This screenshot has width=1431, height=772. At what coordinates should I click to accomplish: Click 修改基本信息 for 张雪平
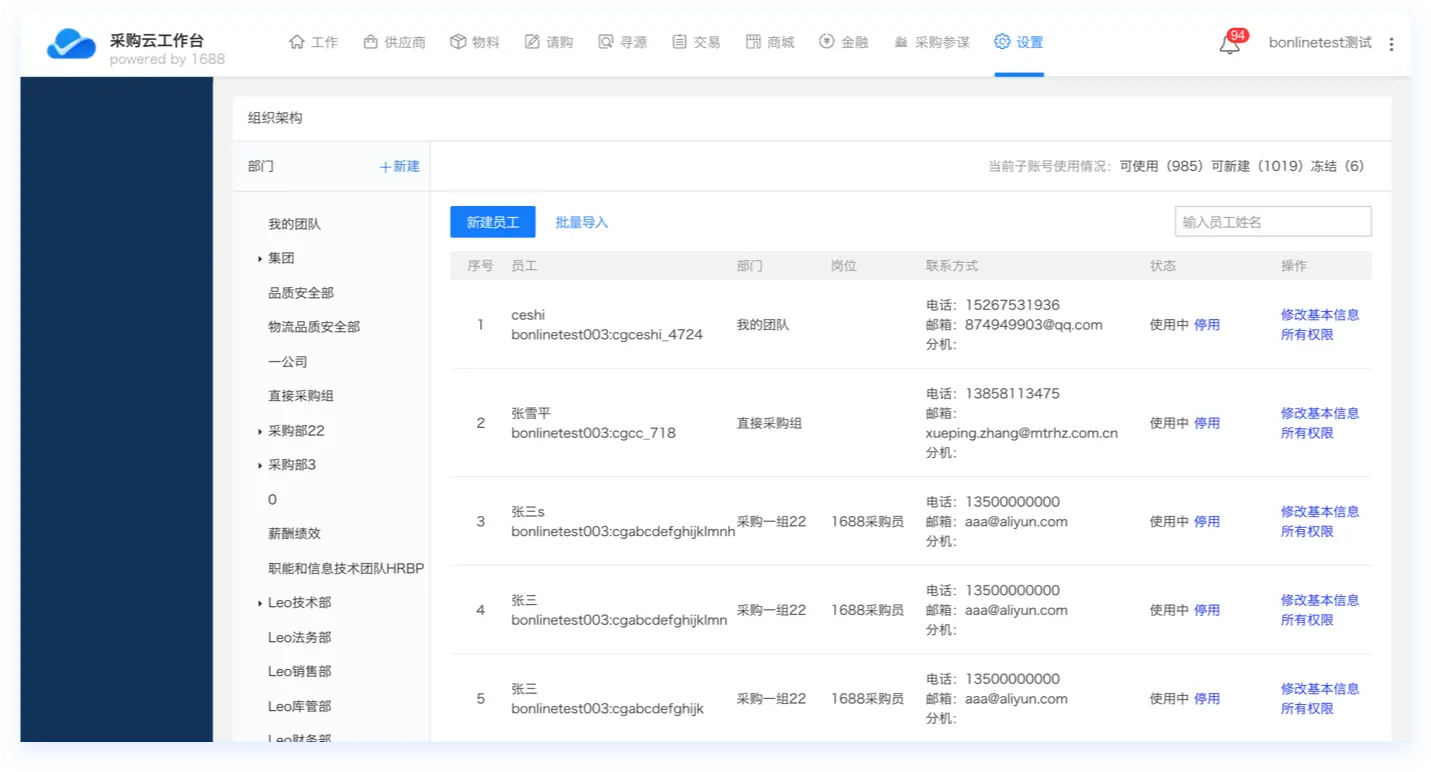[x=1320, y=413]
